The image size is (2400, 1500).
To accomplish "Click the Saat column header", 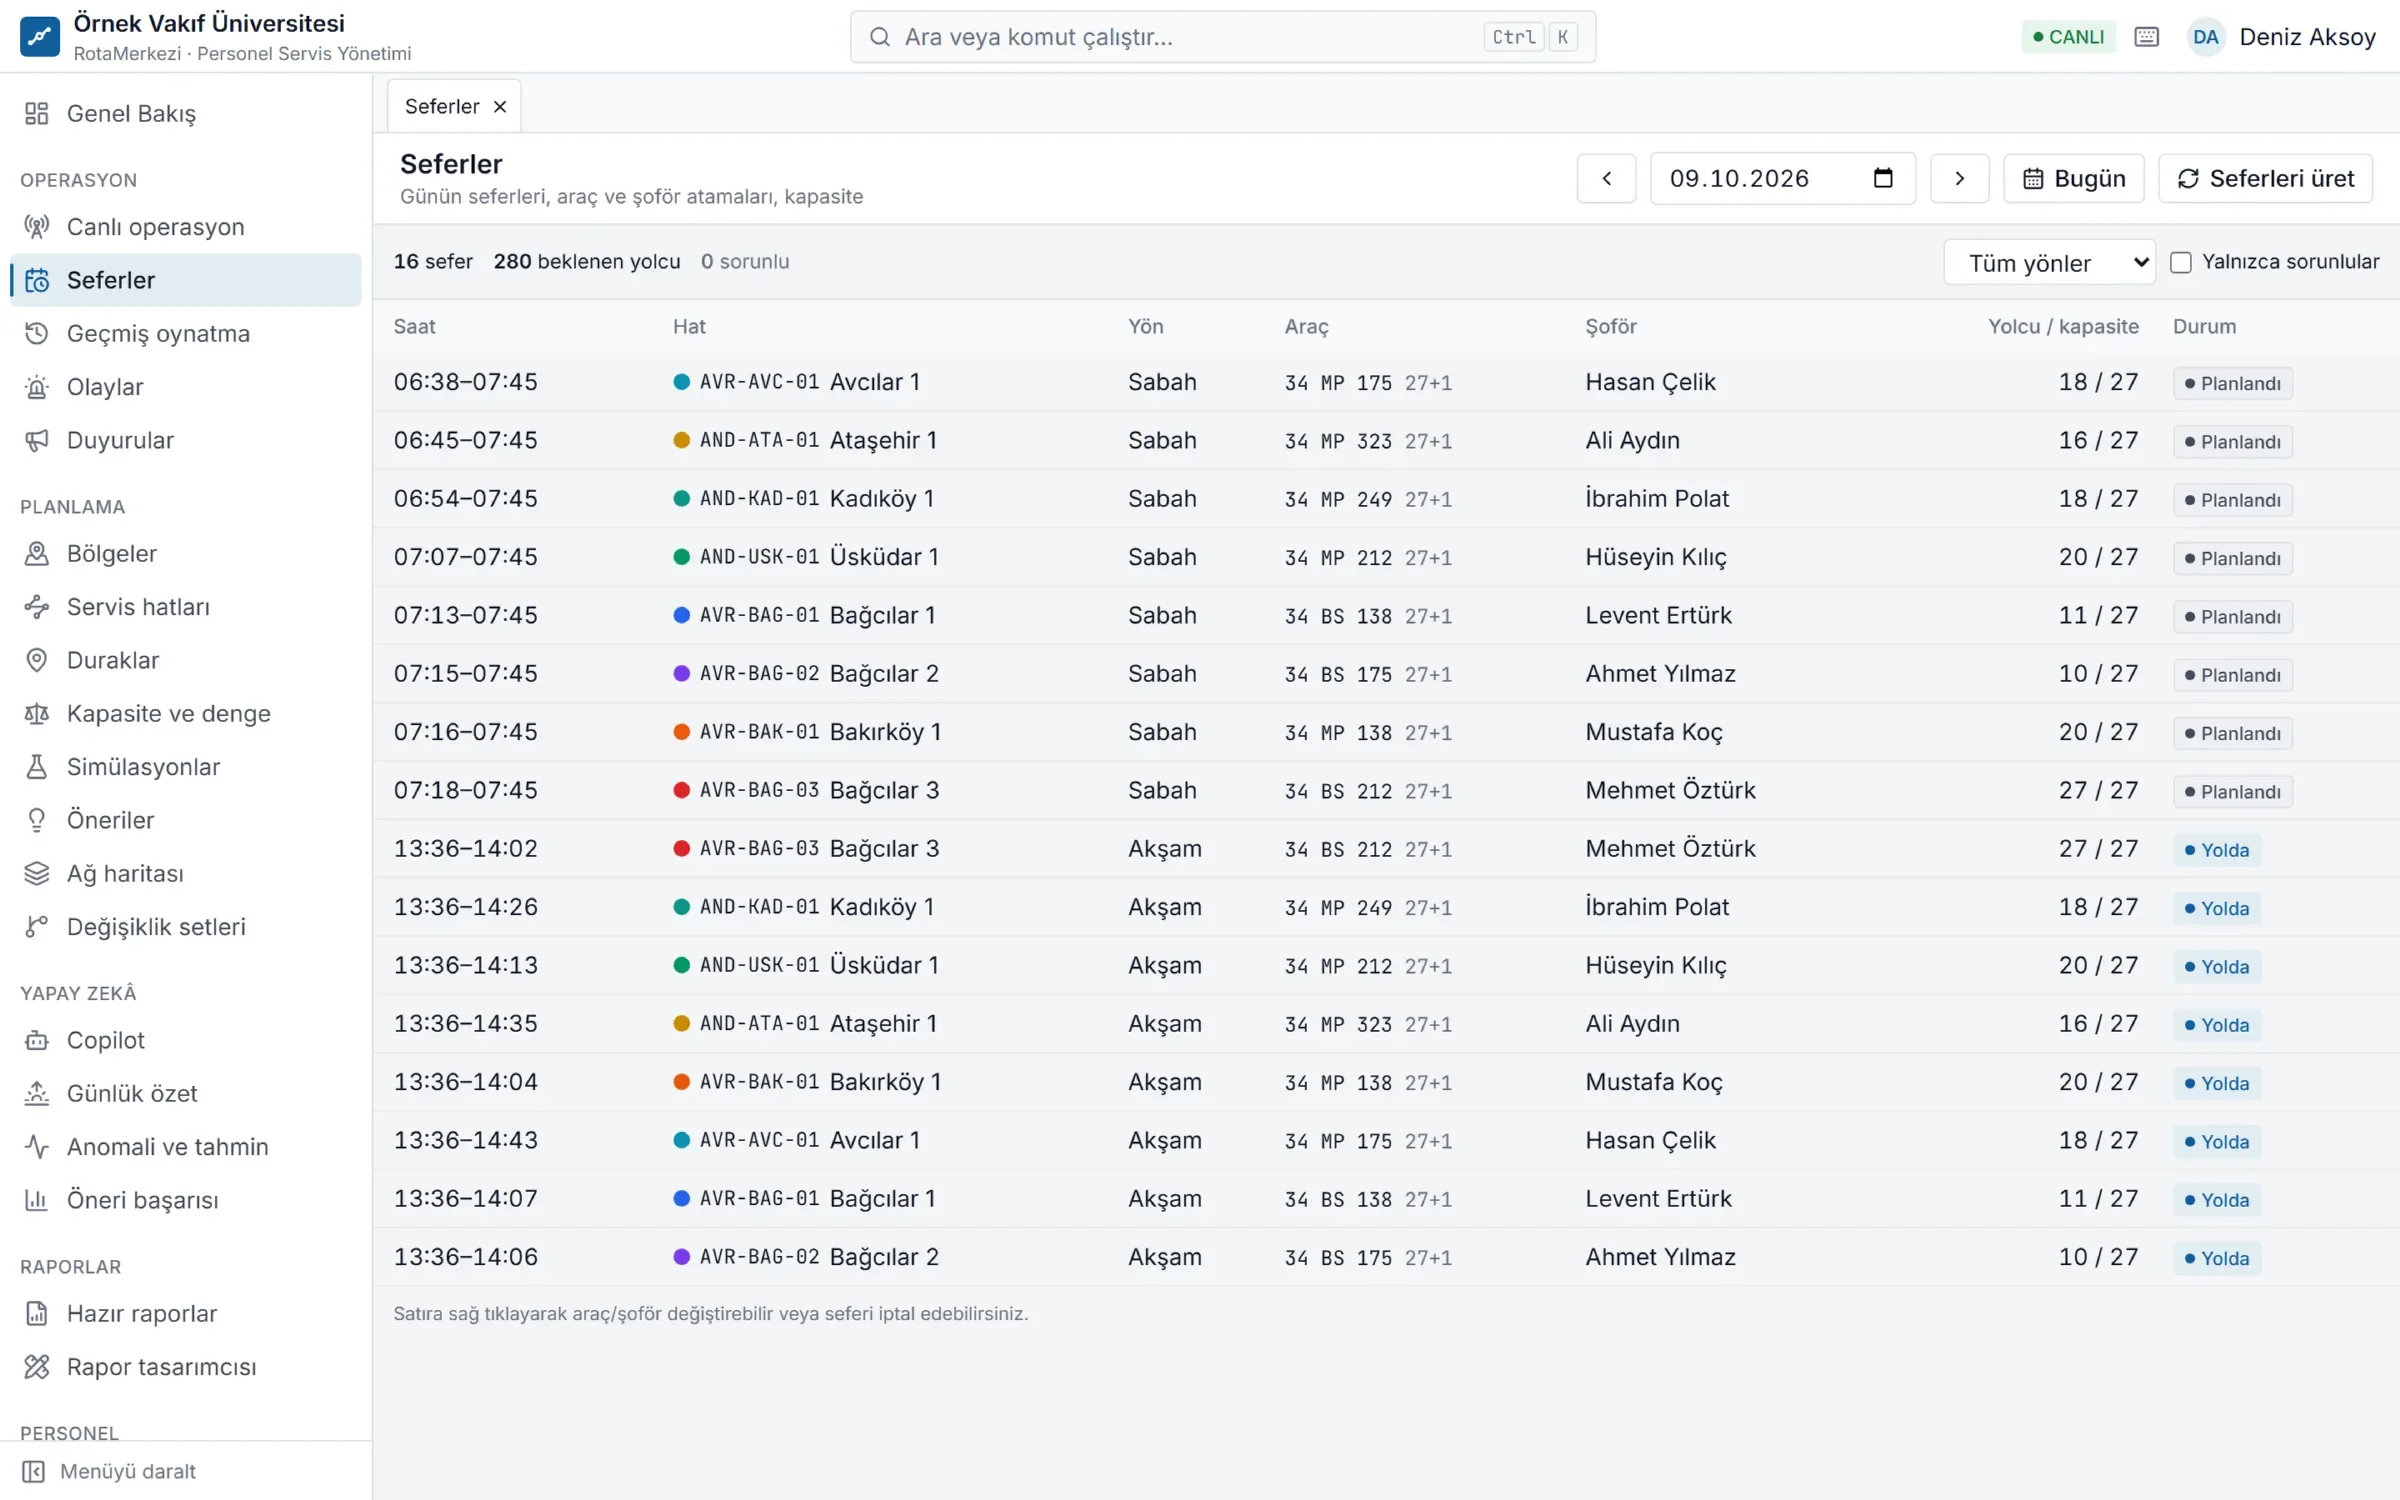I will click(414, 326).
